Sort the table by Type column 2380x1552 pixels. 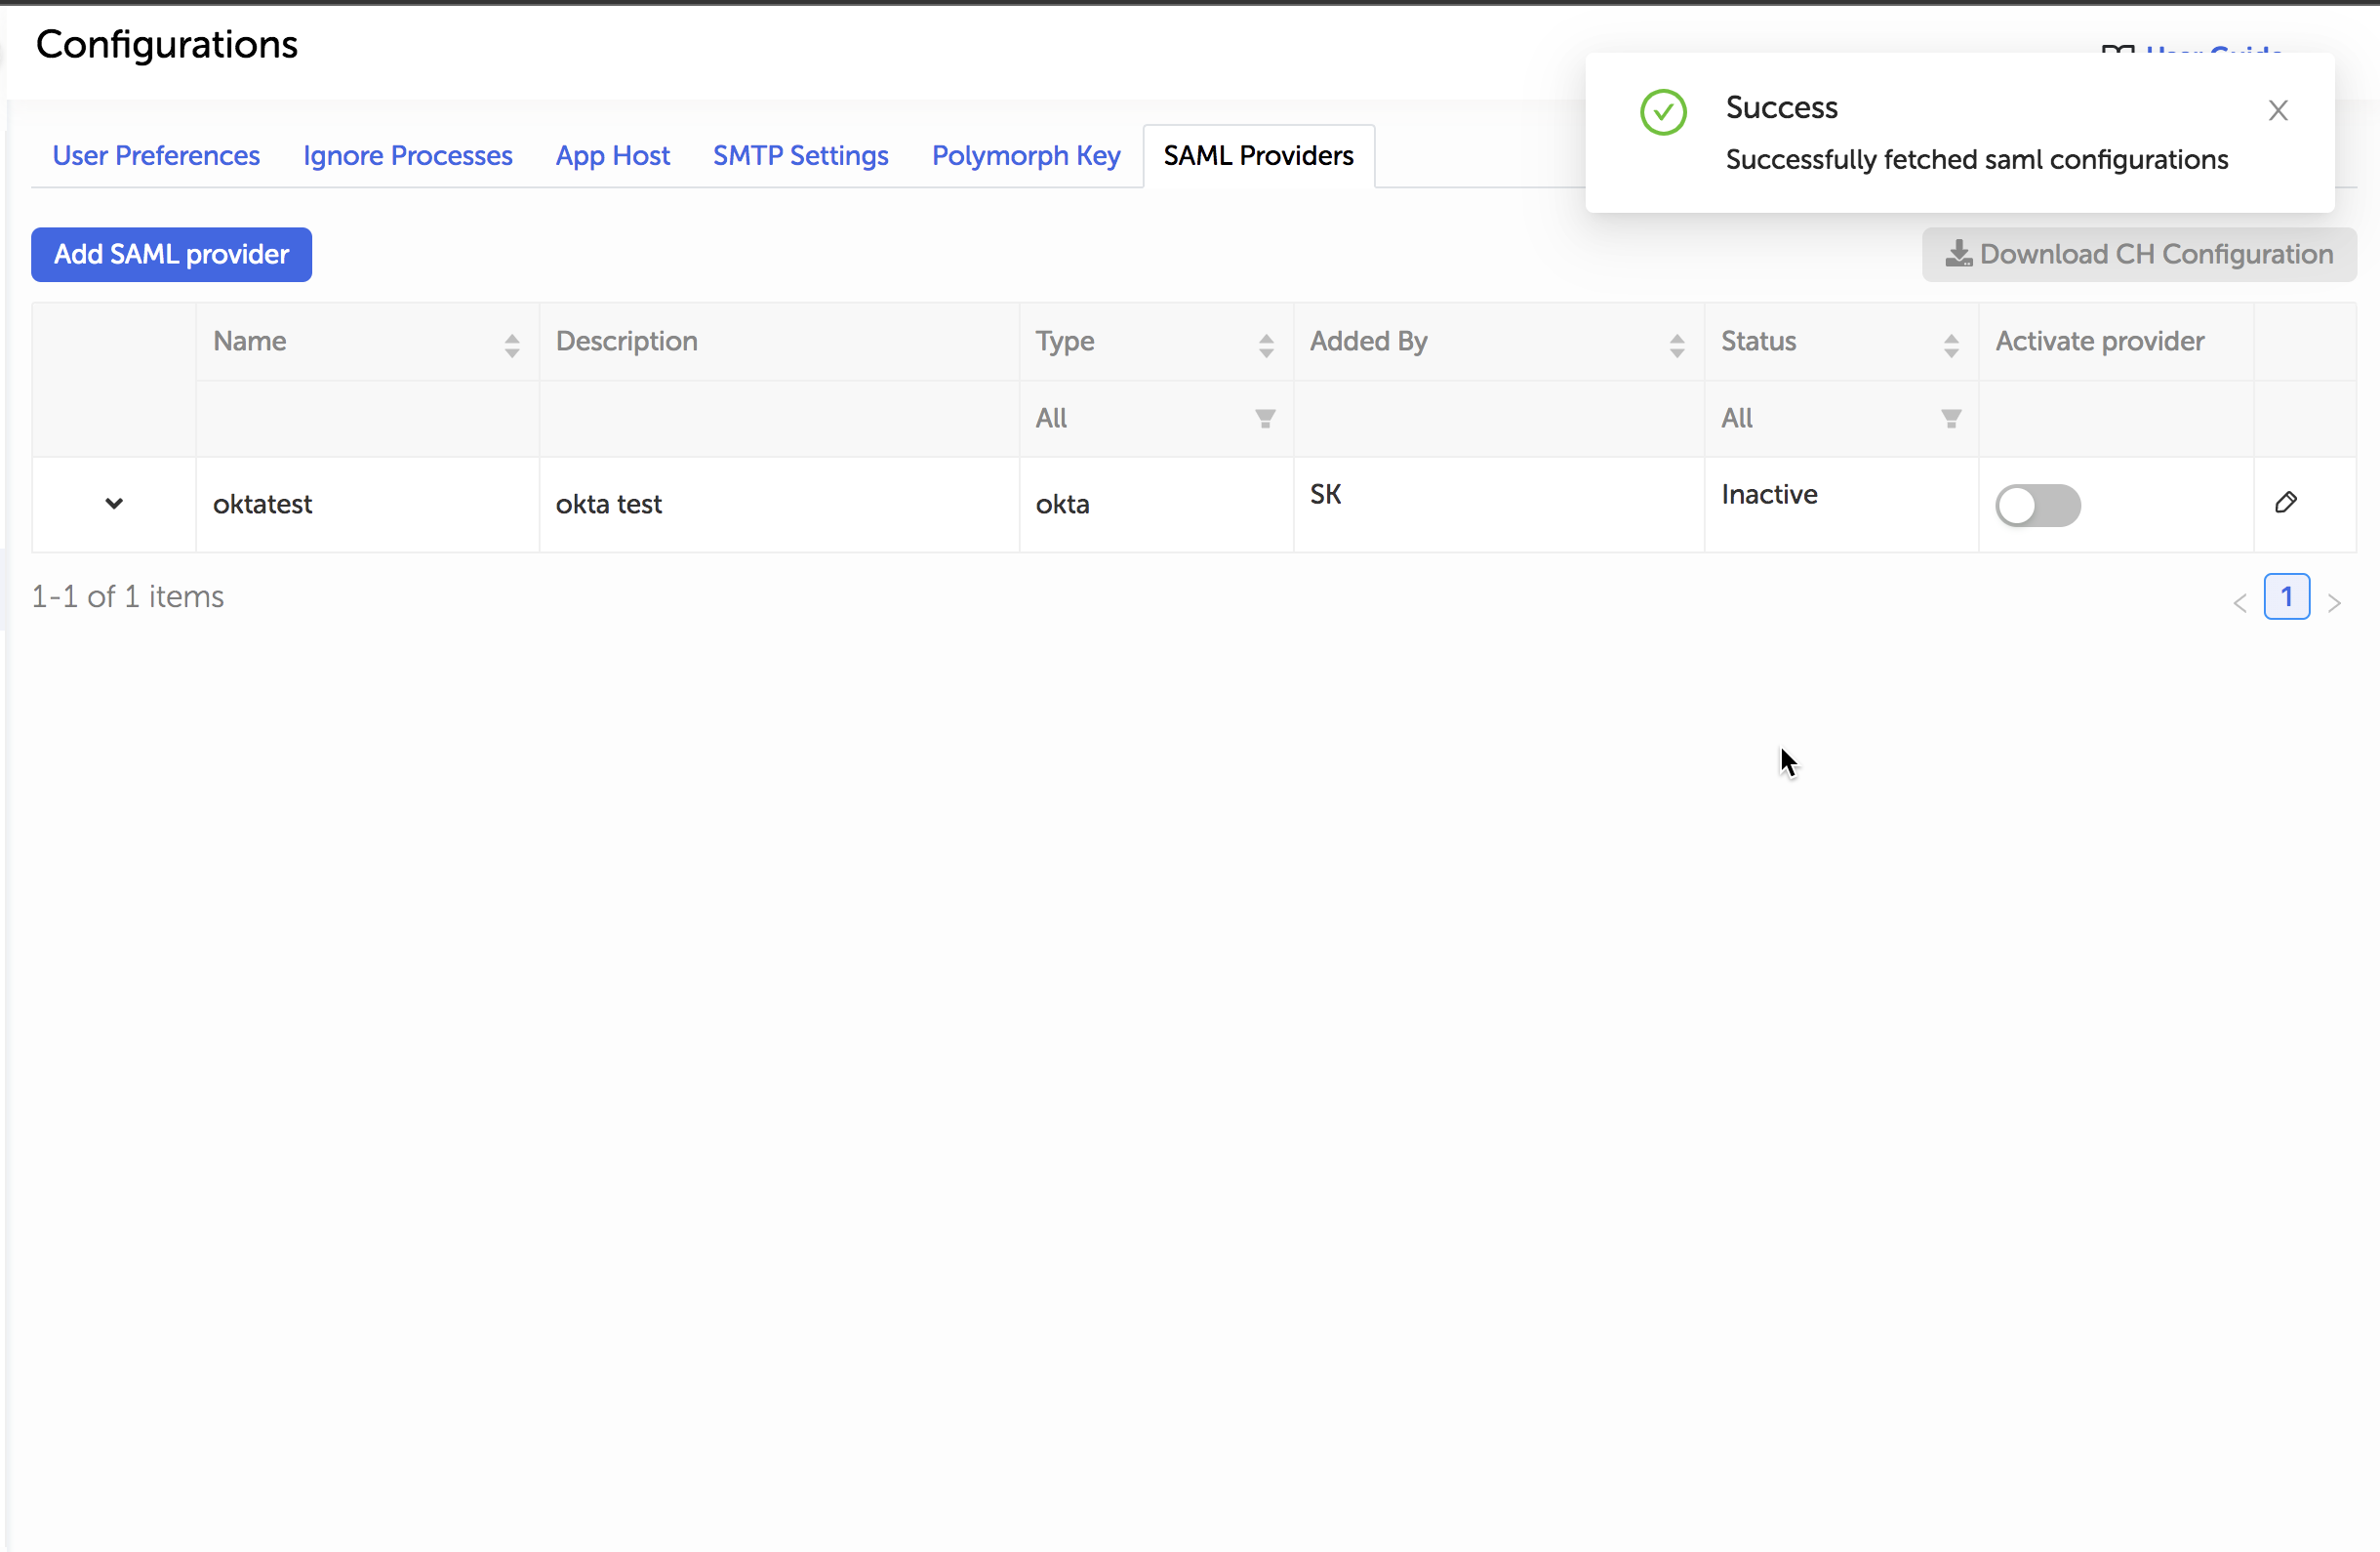(x=1266, y=346)
